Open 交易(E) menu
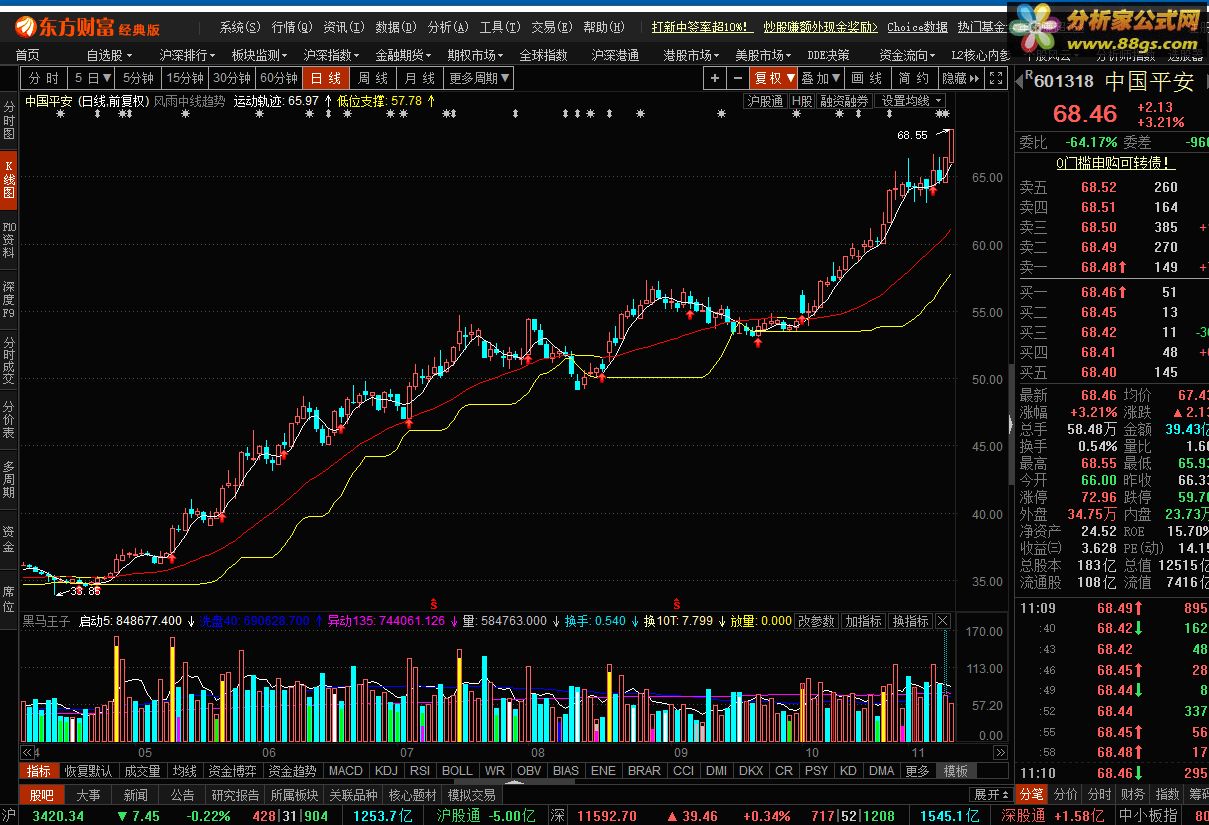The height and width of the screenshot is (825, 1209). point(551,27)
